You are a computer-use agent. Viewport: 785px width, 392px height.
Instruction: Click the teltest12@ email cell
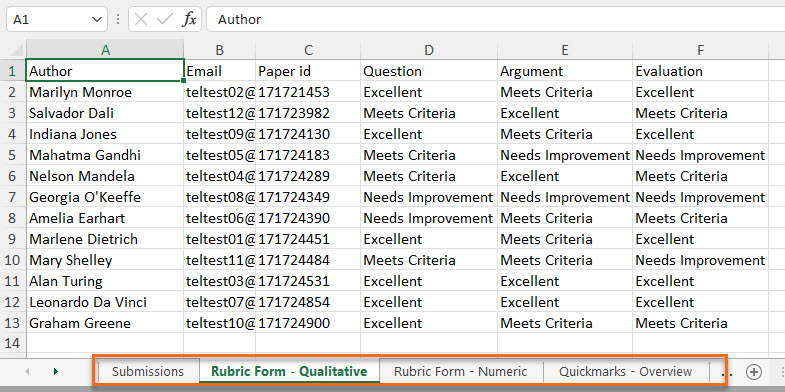click(x=219, y=113)
